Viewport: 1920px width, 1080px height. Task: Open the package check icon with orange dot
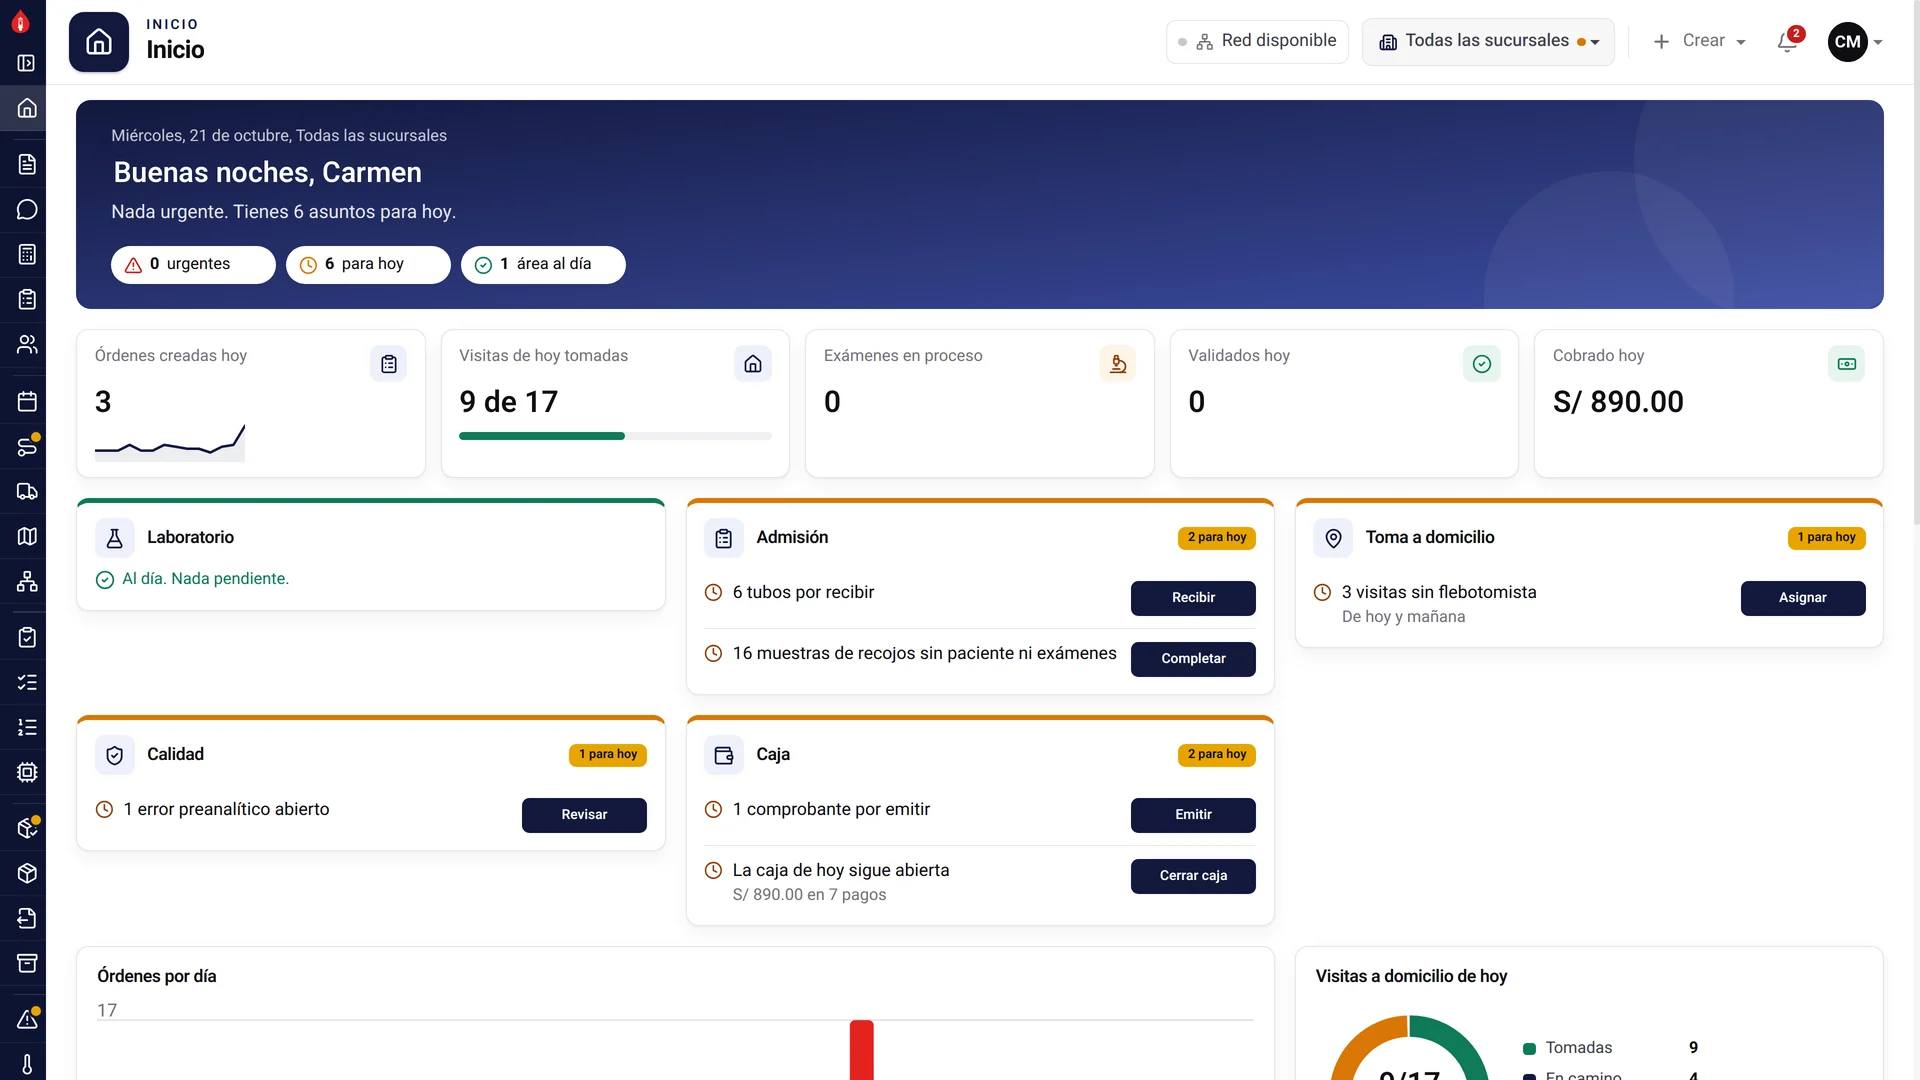[x=27, y=828]
